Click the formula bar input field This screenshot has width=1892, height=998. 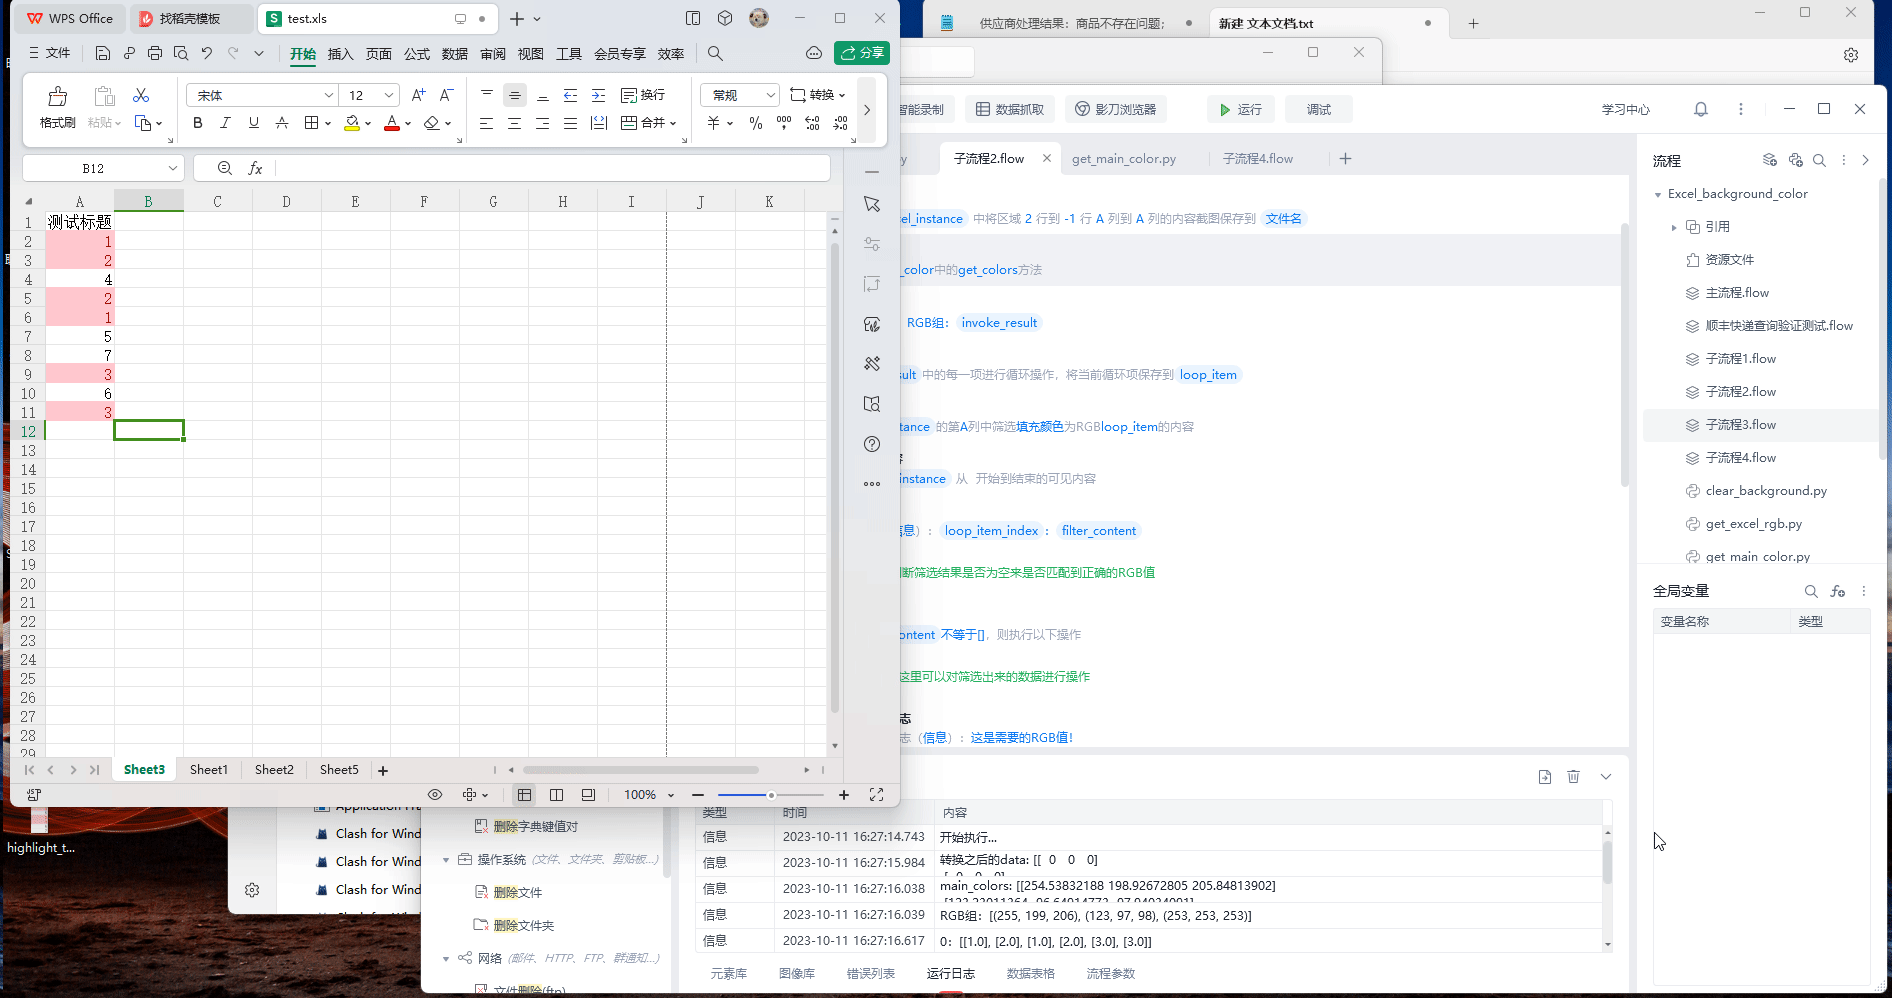click(550, 168)
